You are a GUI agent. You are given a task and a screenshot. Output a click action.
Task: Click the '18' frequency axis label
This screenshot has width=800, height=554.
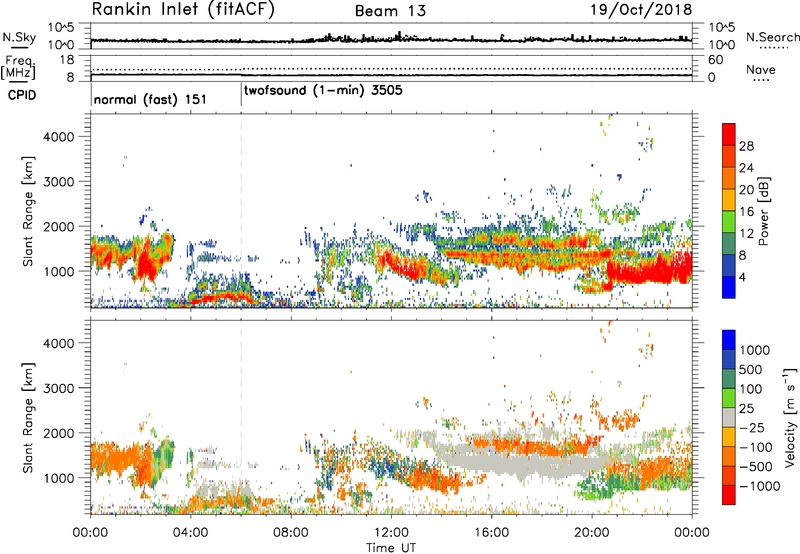click(66, 60)
